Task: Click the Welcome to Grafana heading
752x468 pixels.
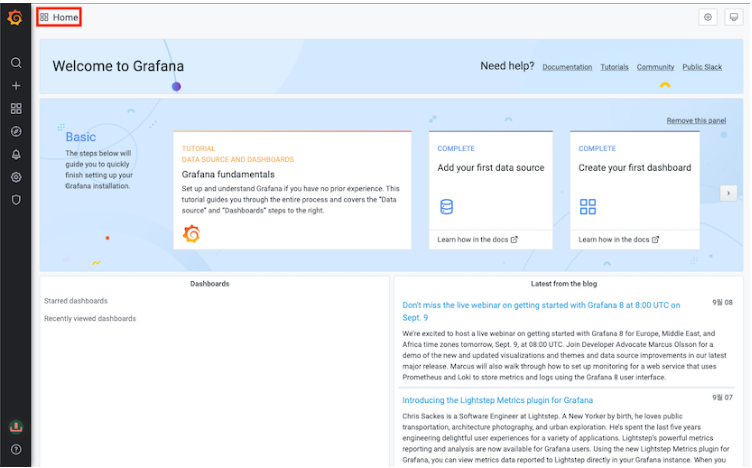Action: 118,66
